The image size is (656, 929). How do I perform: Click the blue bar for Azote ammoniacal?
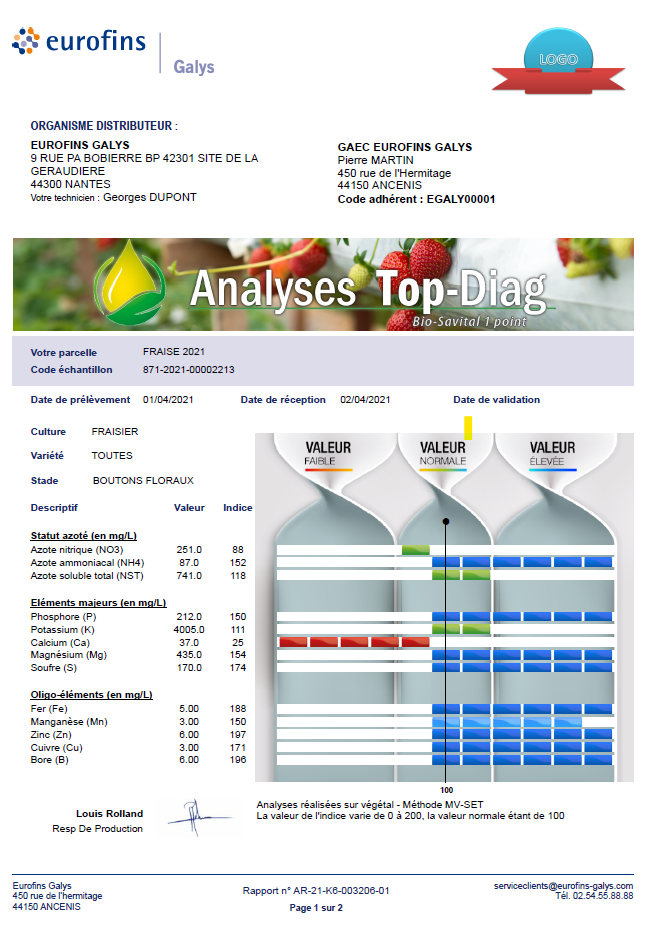[x=522, y=562]
